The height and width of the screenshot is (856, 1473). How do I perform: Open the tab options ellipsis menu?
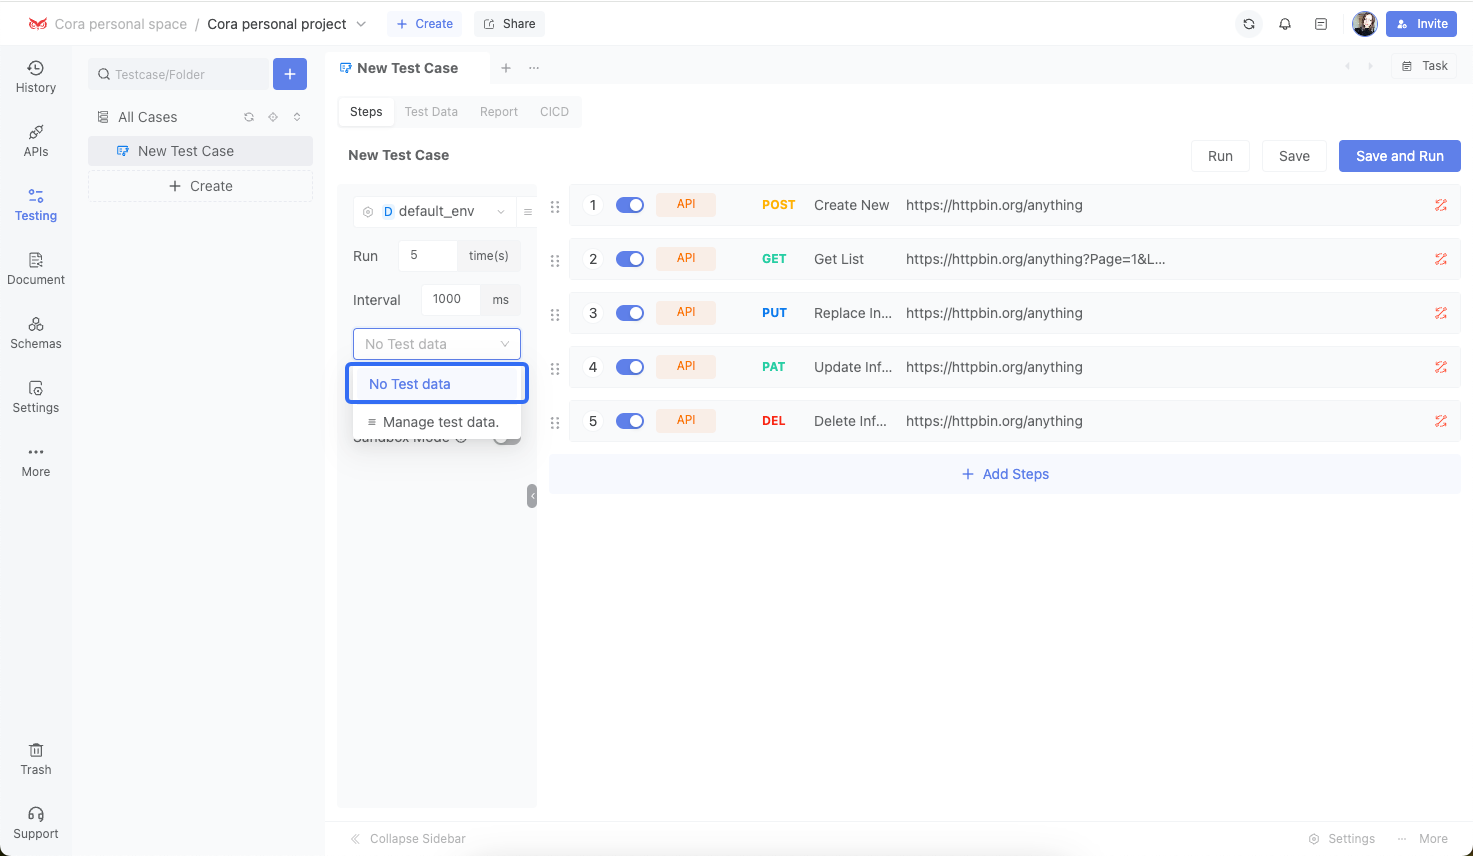point(534,68)
